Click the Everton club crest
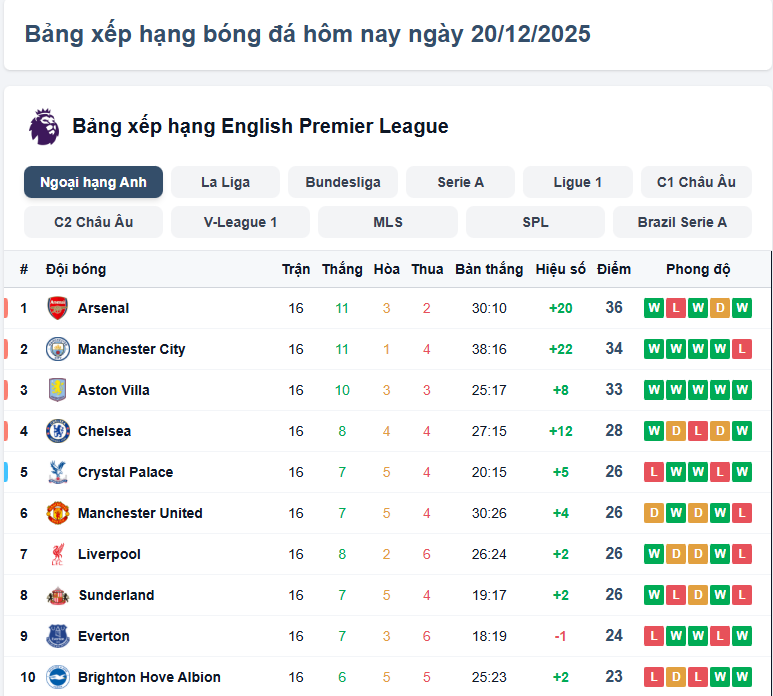The height and width of the screenshot is (696, 773). (57, 636)
